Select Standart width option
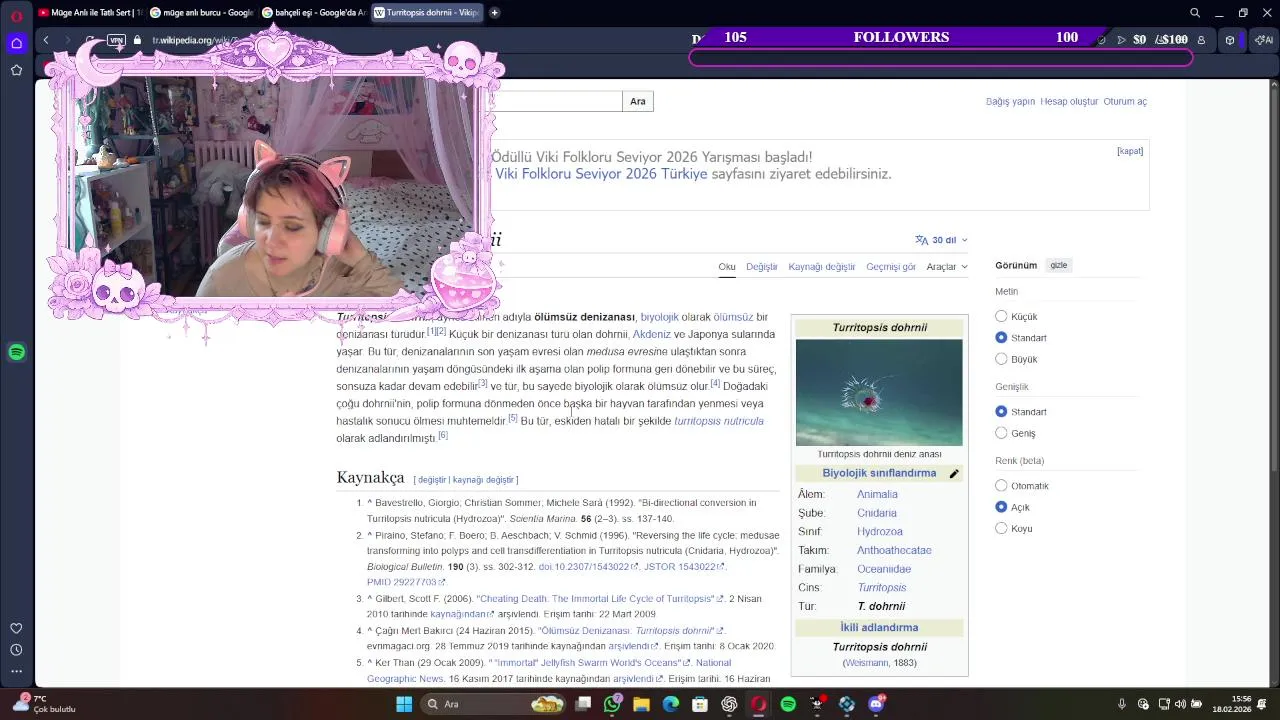Viewport: 1280px width, 720px height. (x=1001, y=412)
